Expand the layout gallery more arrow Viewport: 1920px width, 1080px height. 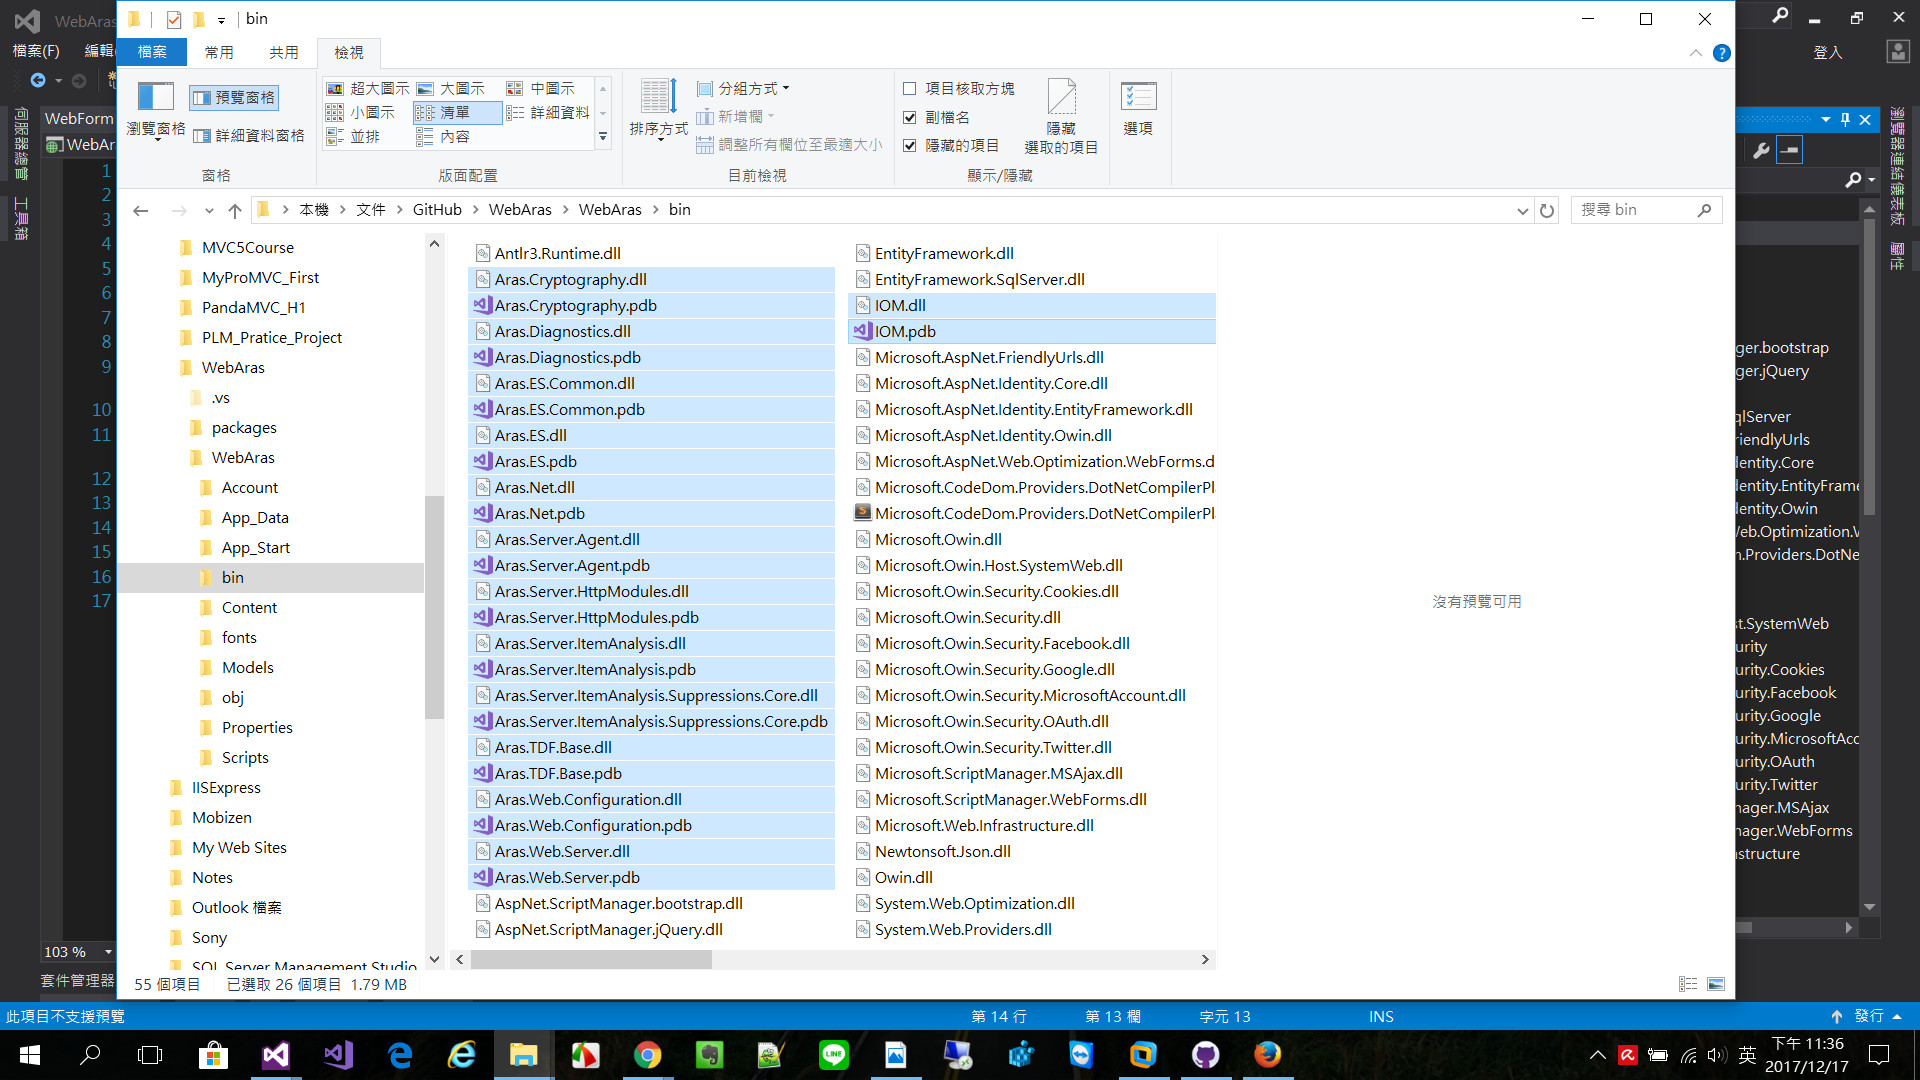point(603,137)
